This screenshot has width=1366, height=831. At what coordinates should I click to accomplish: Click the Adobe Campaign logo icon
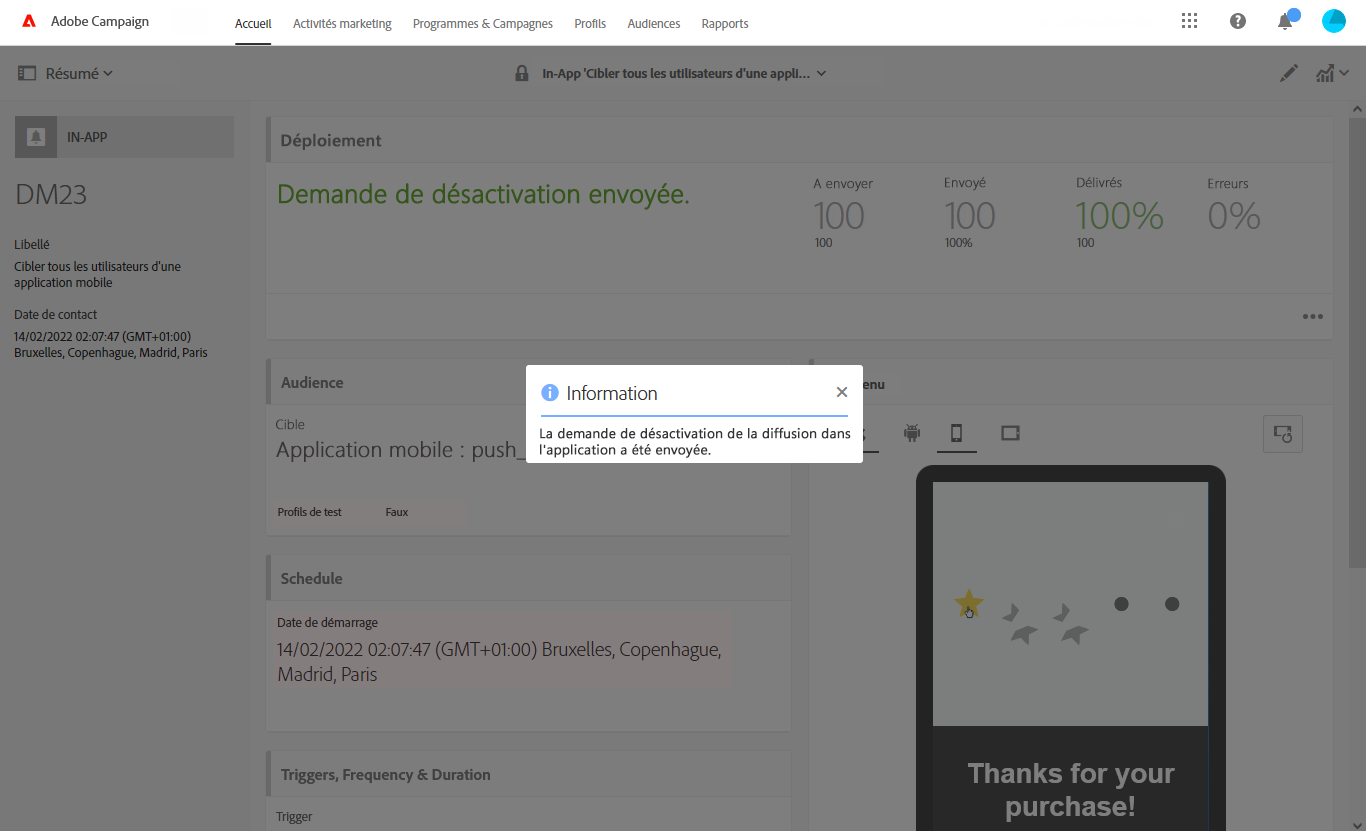[29, 22]
